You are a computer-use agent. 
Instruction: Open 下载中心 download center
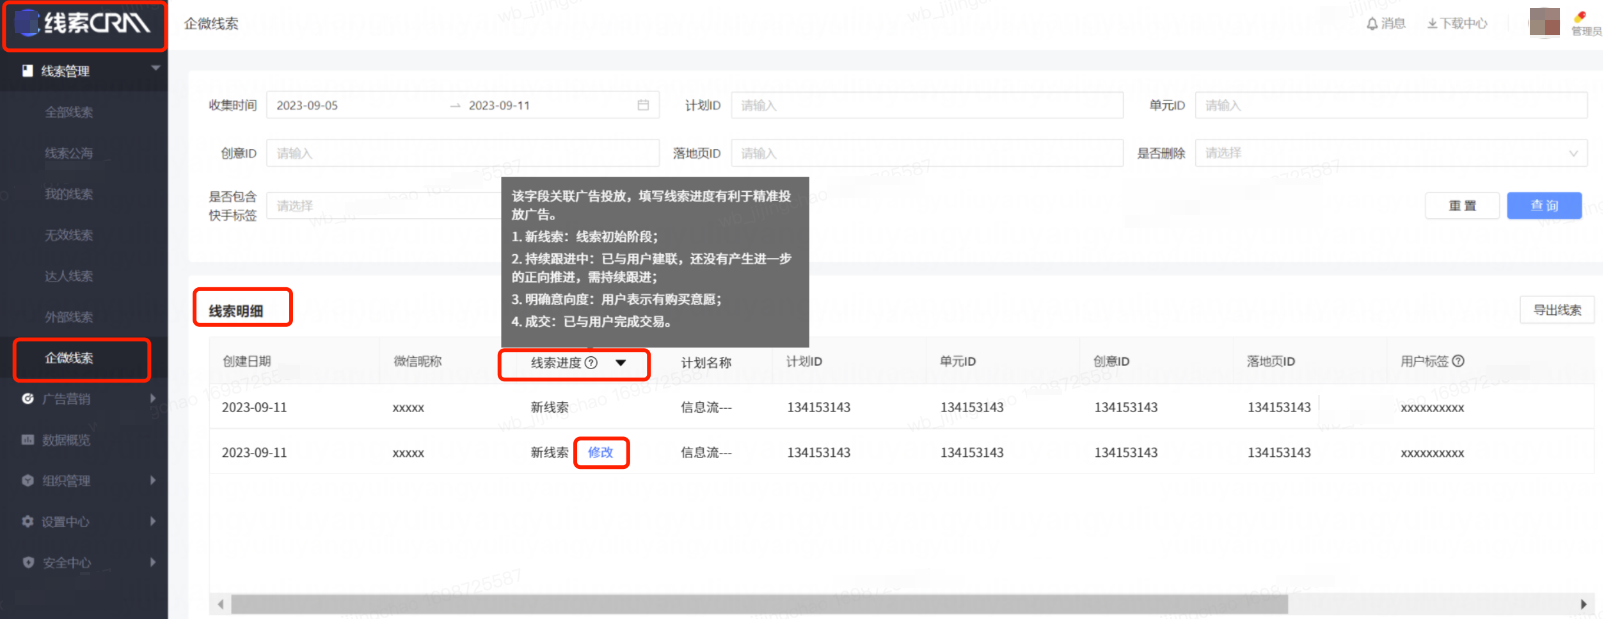[x=1457, y=23]
